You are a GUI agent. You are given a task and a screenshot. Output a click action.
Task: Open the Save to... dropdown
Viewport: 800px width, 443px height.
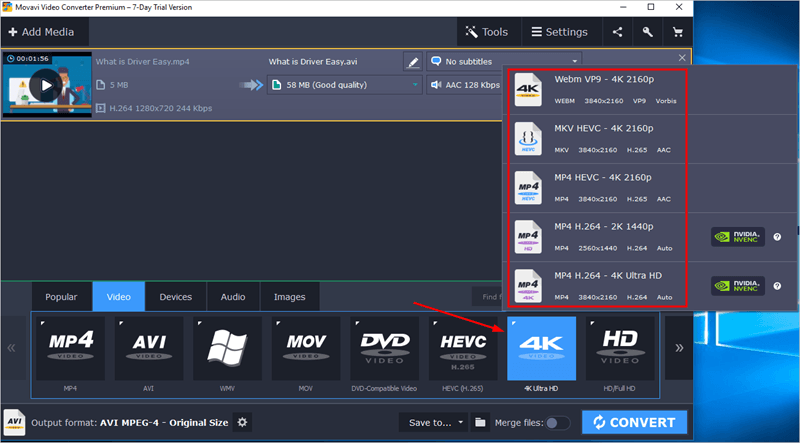[x=433, y=422]
